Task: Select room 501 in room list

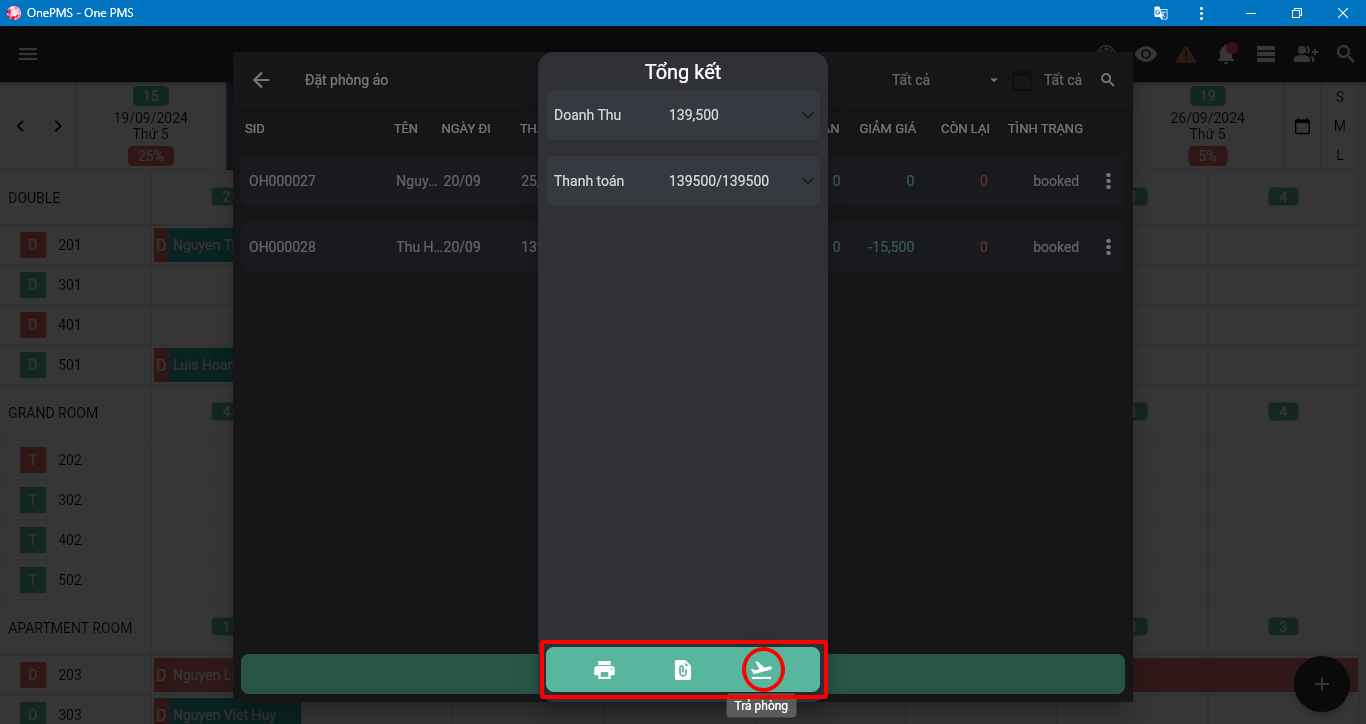Action: 70,365
